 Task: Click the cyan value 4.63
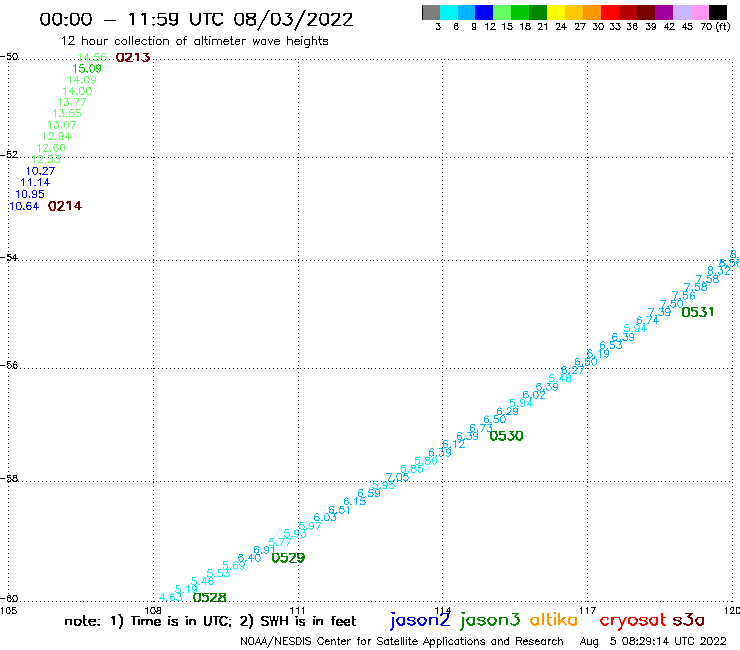pyautogui.click(x=171, y=597)
